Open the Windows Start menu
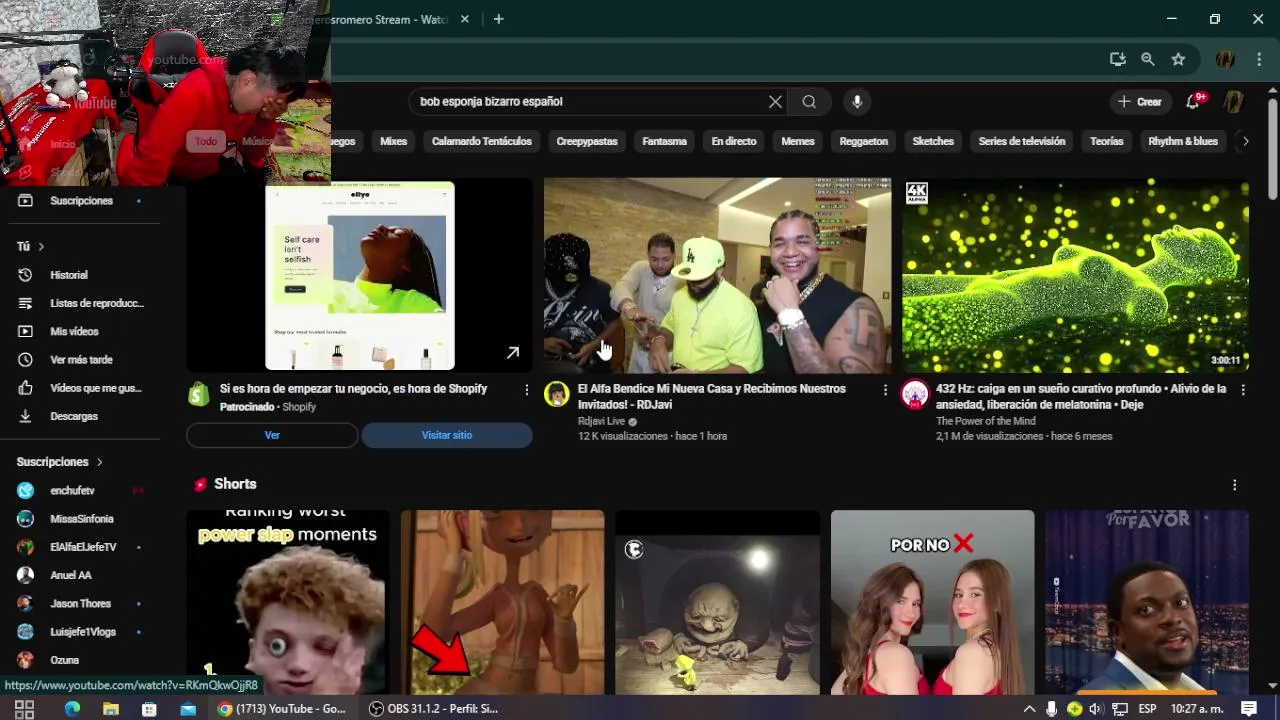This screenshot has height=720, width=1280. click(24, 709)
